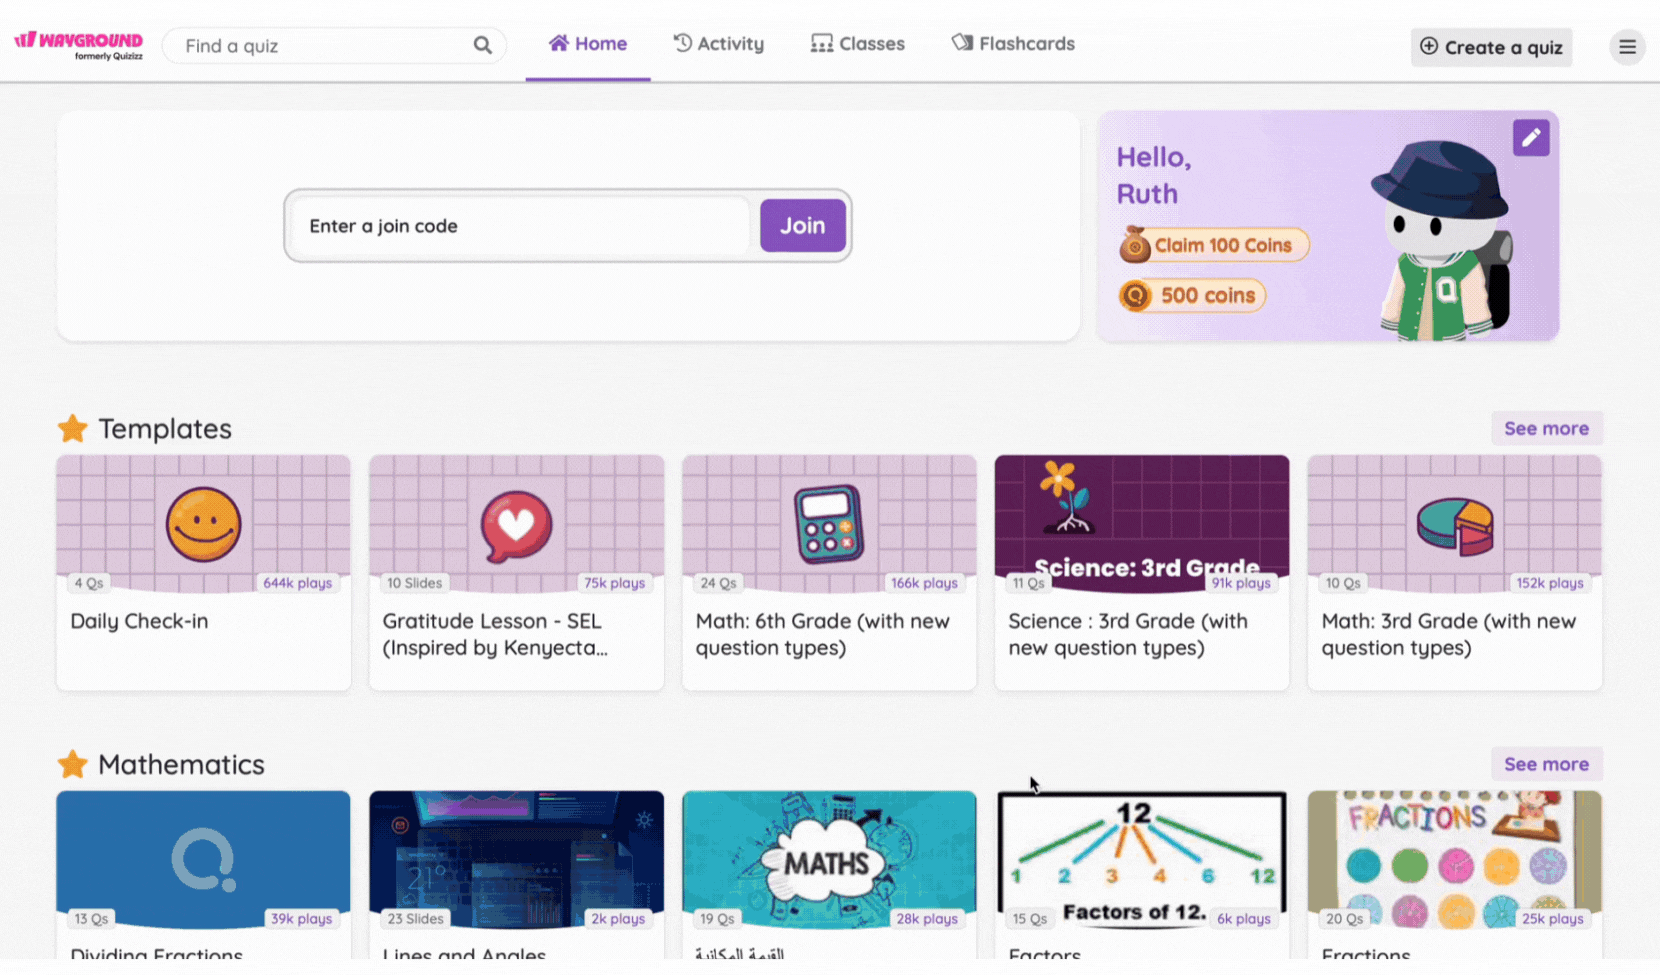The height and width of the screenshot is (975, 1660).
Task: Click the 500 coins badge
Action: point(1192,295)
